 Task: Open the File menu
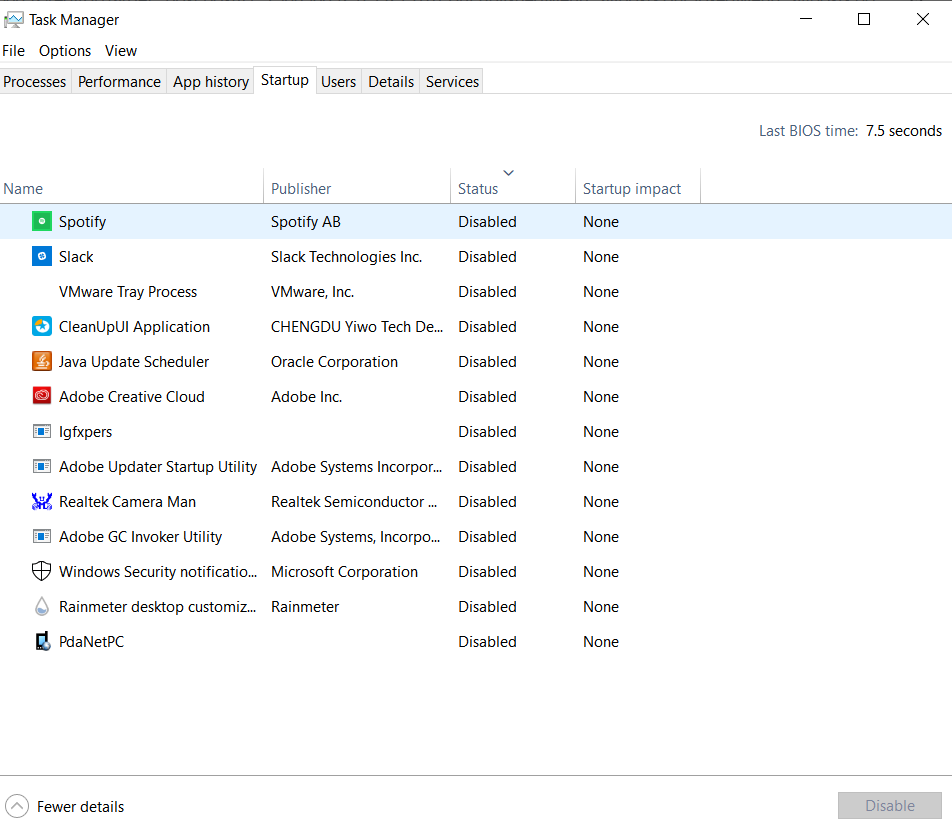[14, 51]
